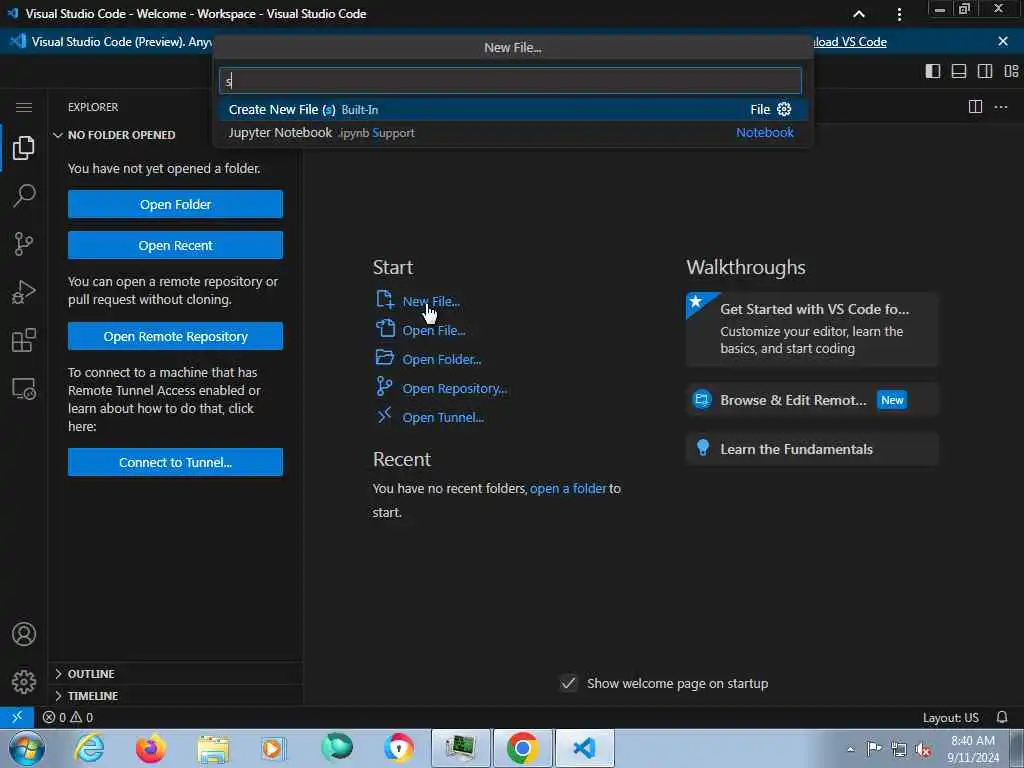Click the Open Repository link under Start
The width and height of the screenshot is (1024, 768).
(x=455, y=389)
